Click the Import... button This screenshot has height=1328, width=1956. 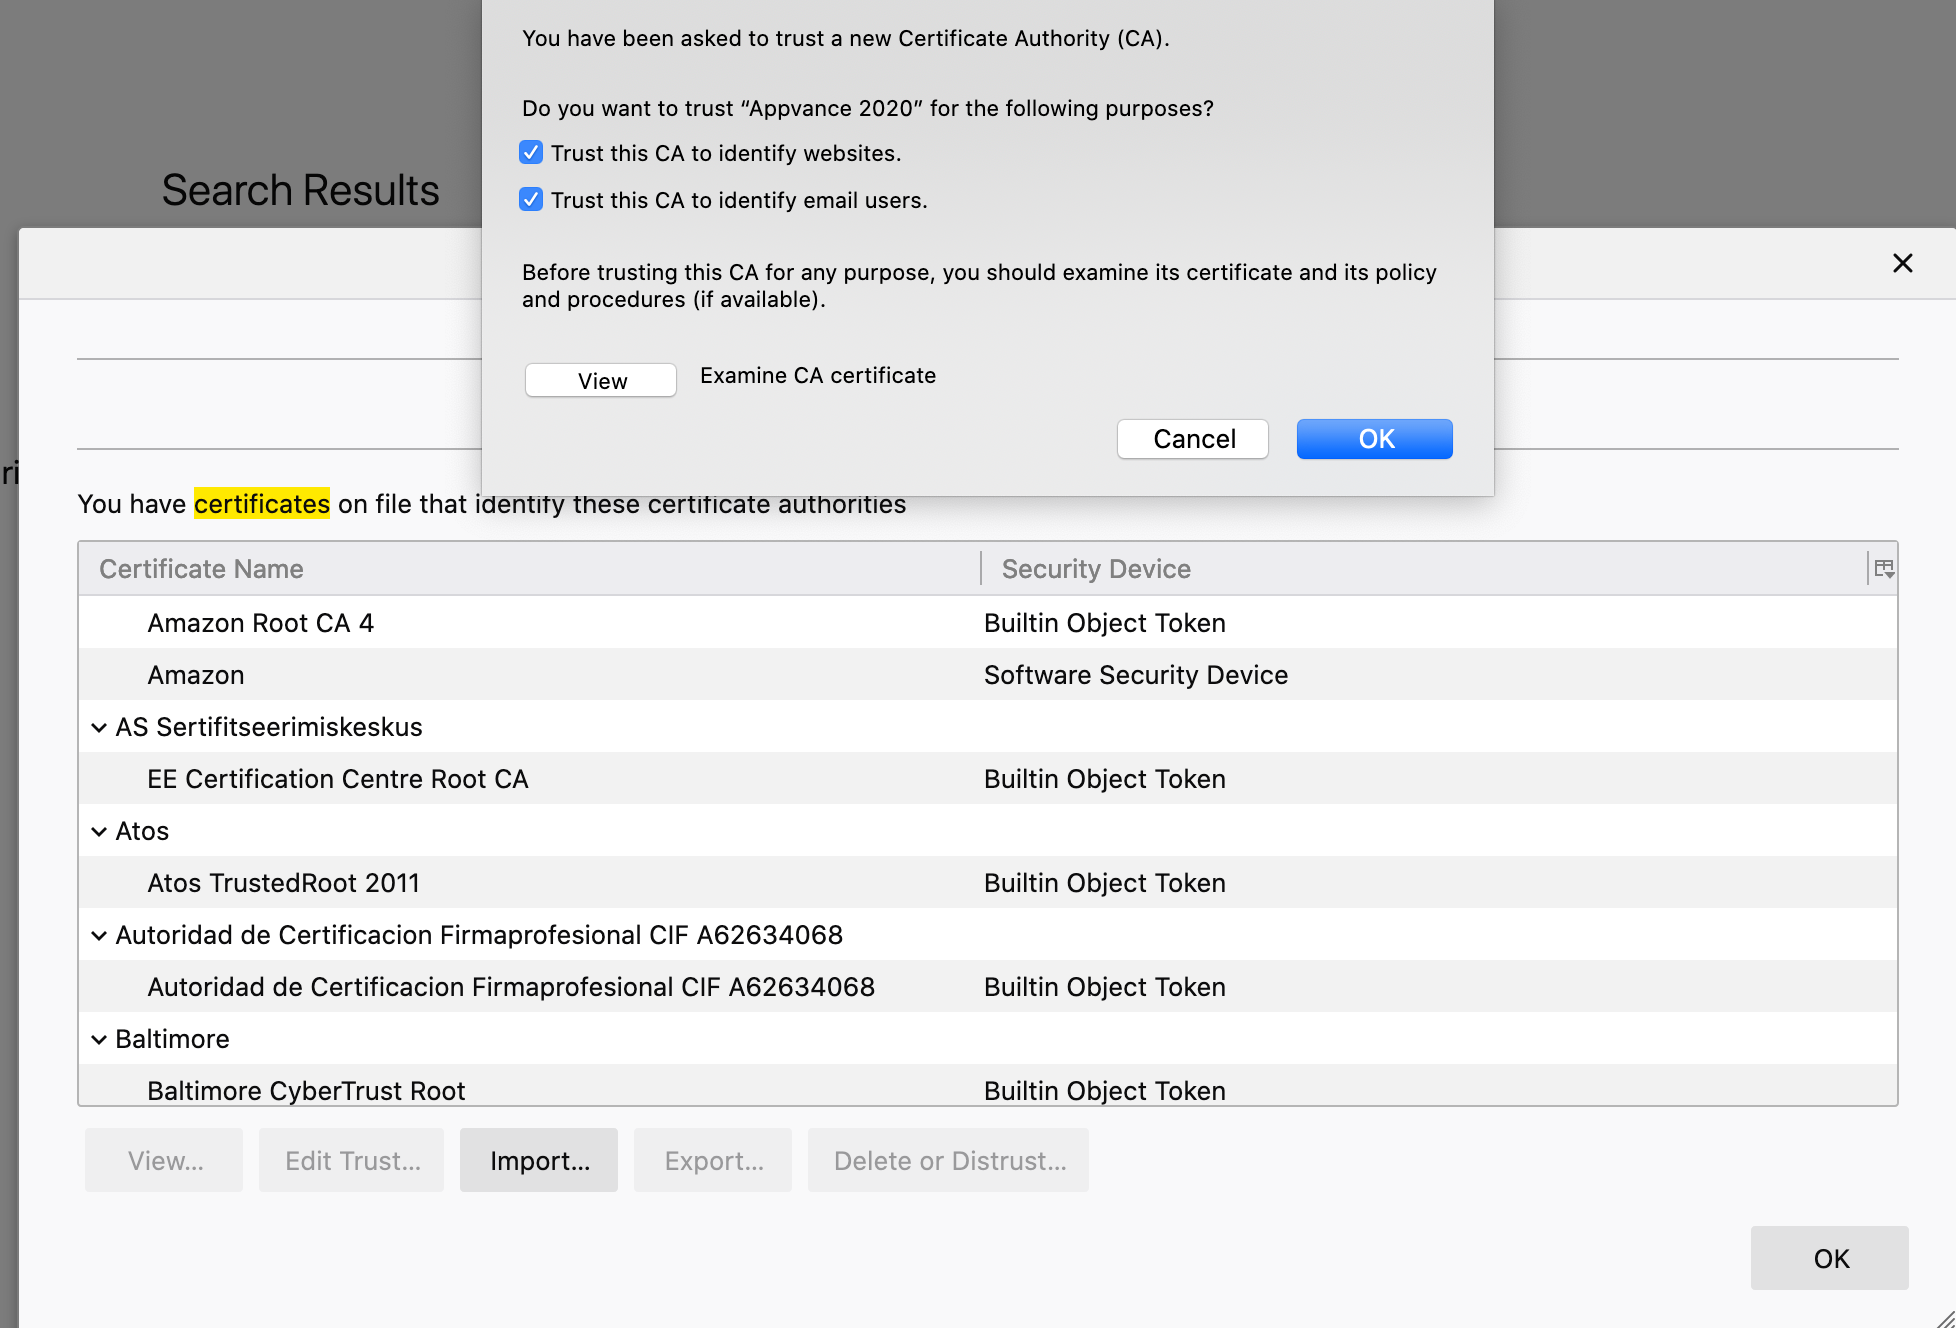(539, 1160)
